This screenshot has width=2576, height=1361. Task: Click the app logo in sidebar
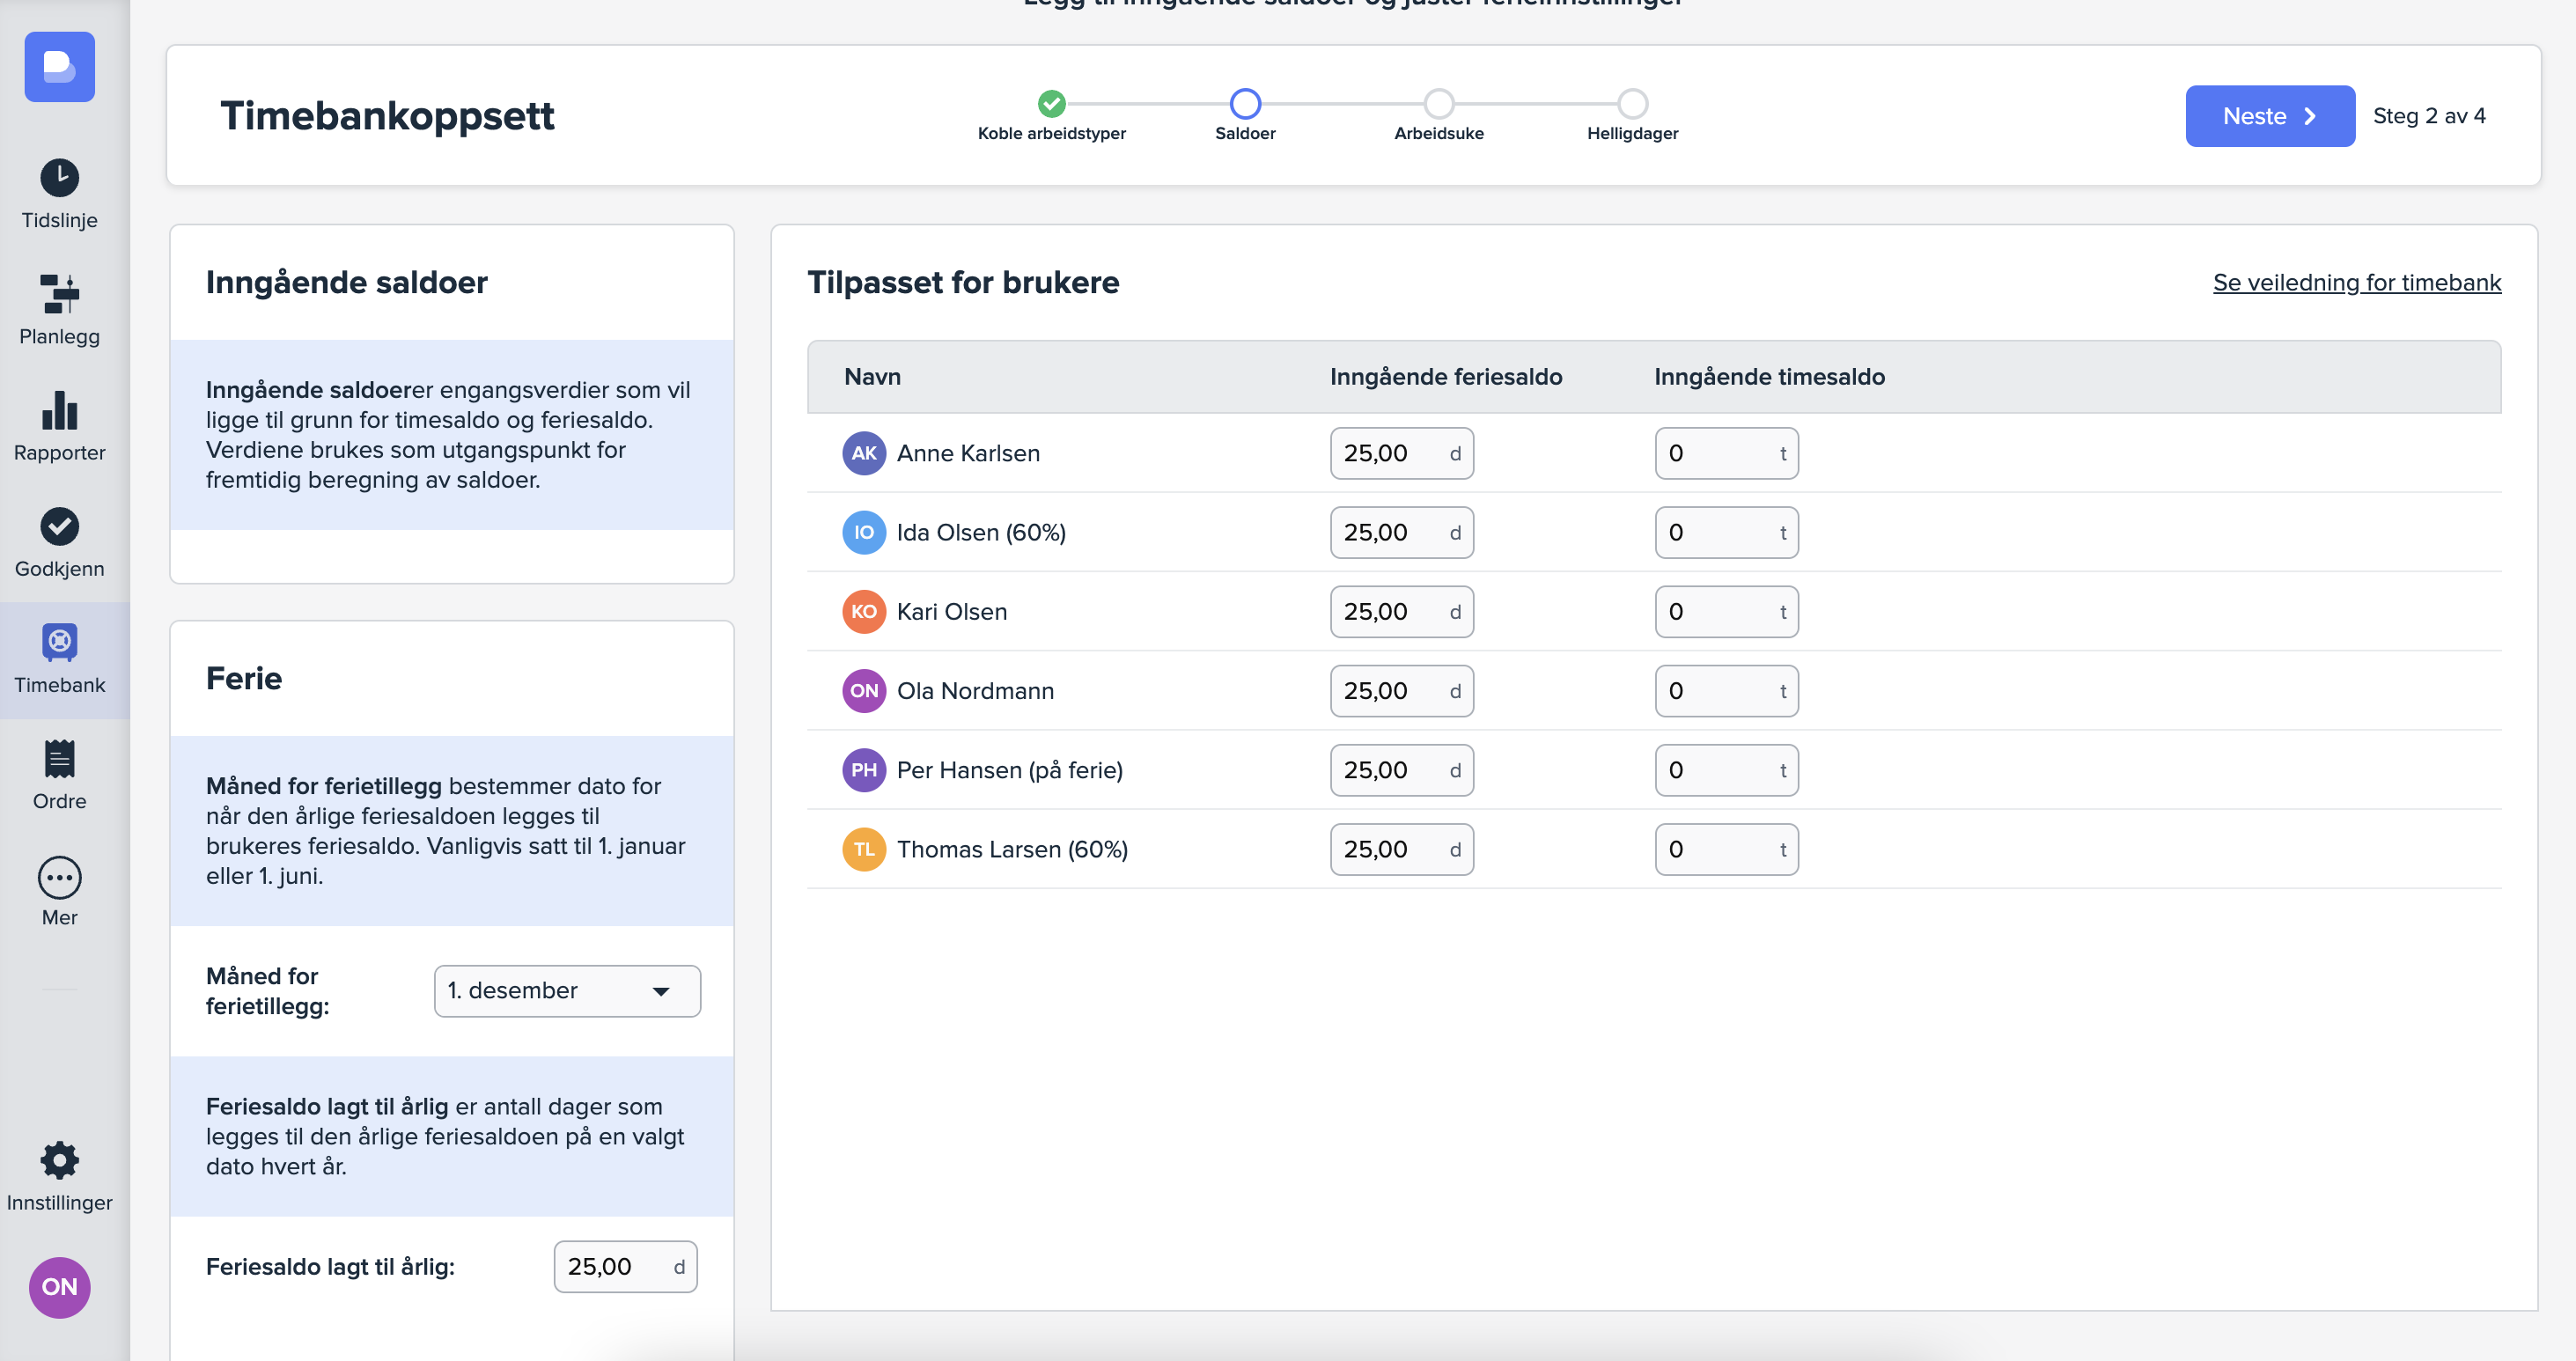pyautogui.click(x=59, y=67)
